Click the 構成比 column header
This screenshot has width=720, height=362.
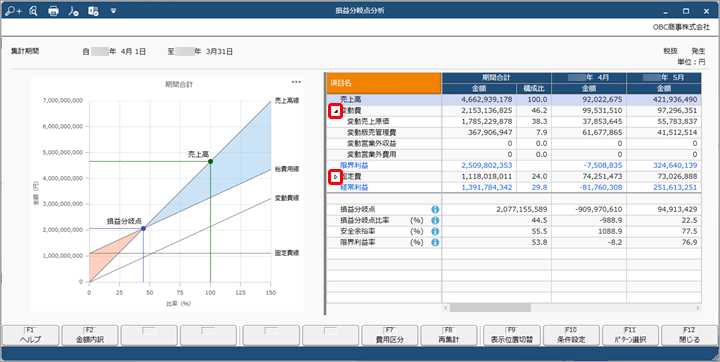pyautogui.click(x=534, y=89)
